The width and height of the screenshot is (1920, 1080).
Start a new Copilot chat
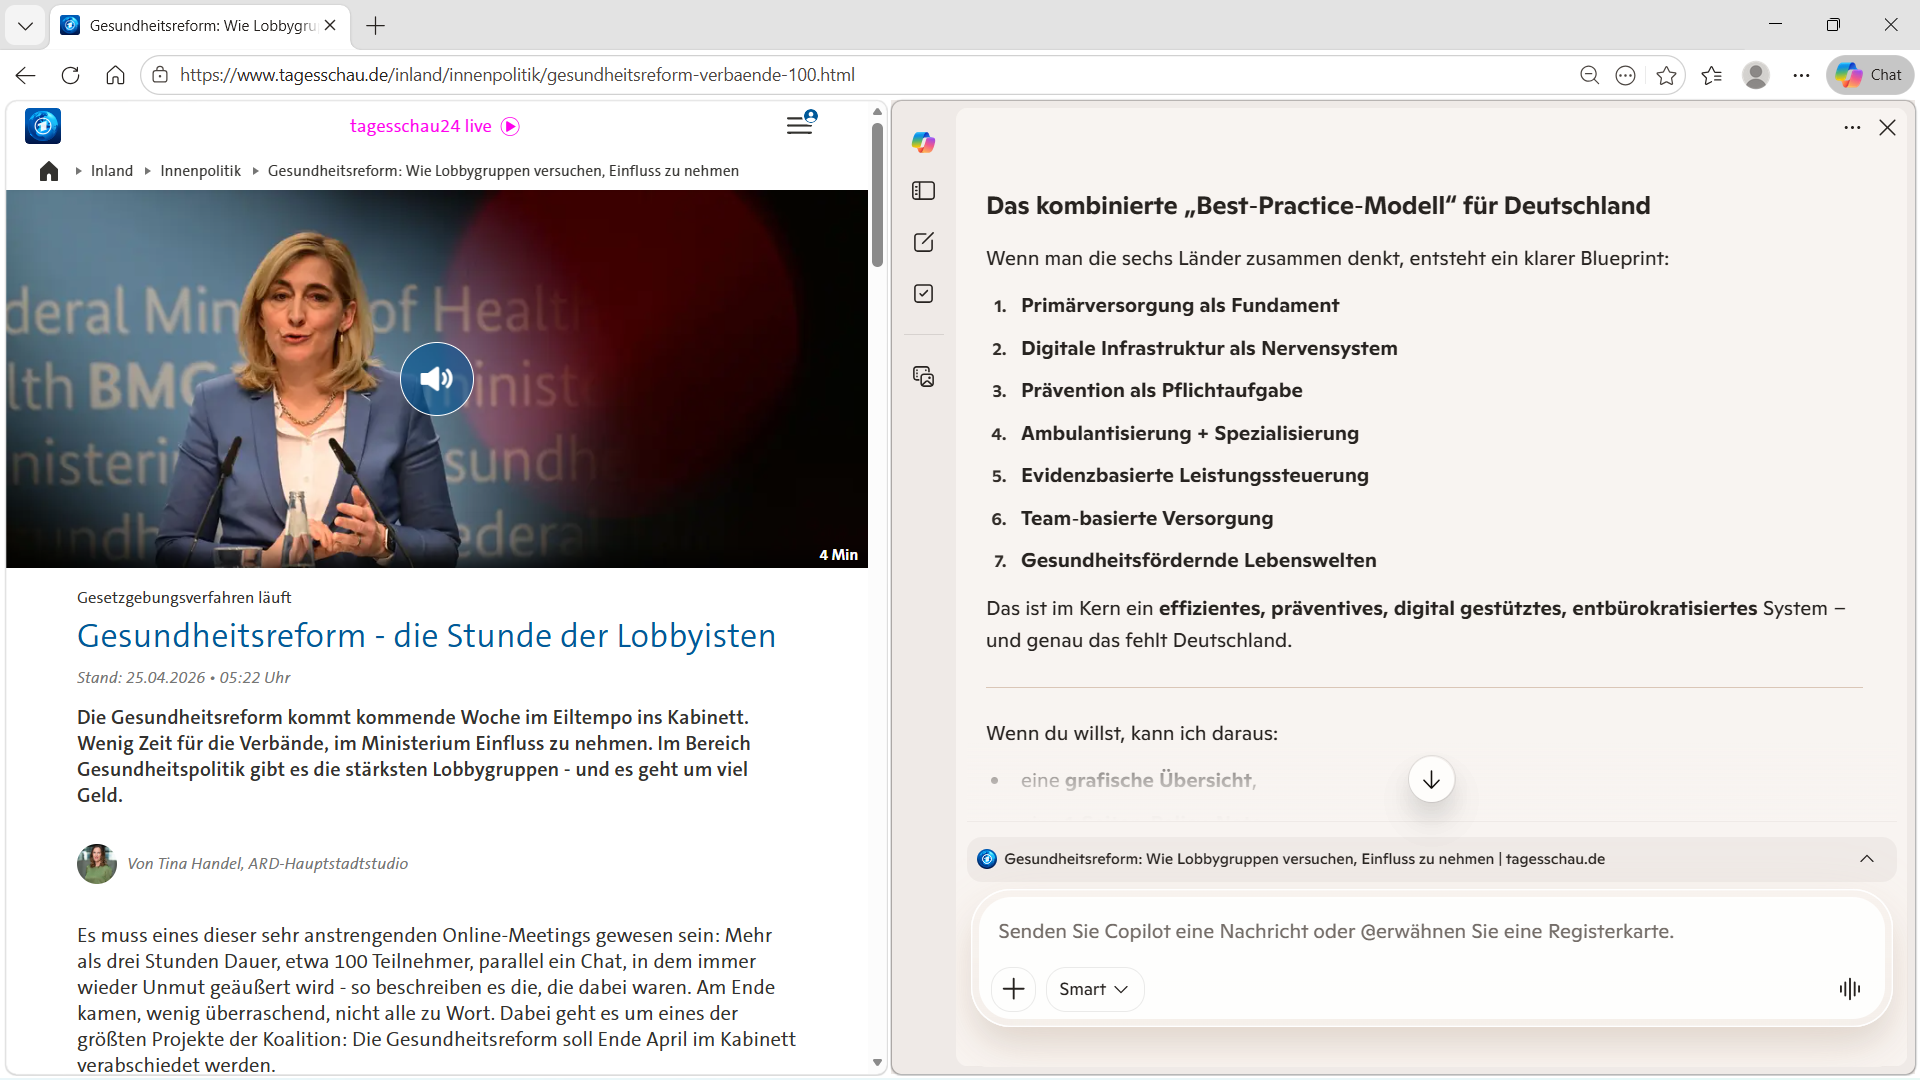[923, 242]
